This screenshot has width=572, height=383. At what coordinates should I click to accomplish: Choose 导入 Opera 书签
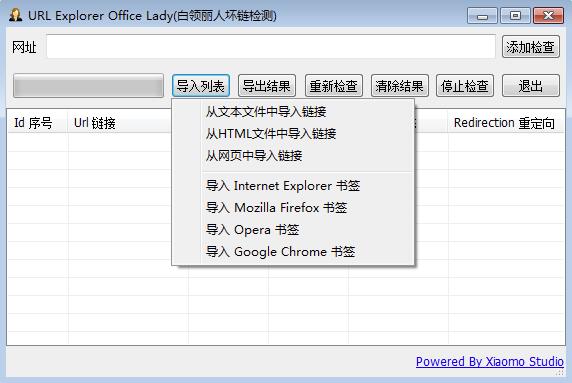pos(293,229)
